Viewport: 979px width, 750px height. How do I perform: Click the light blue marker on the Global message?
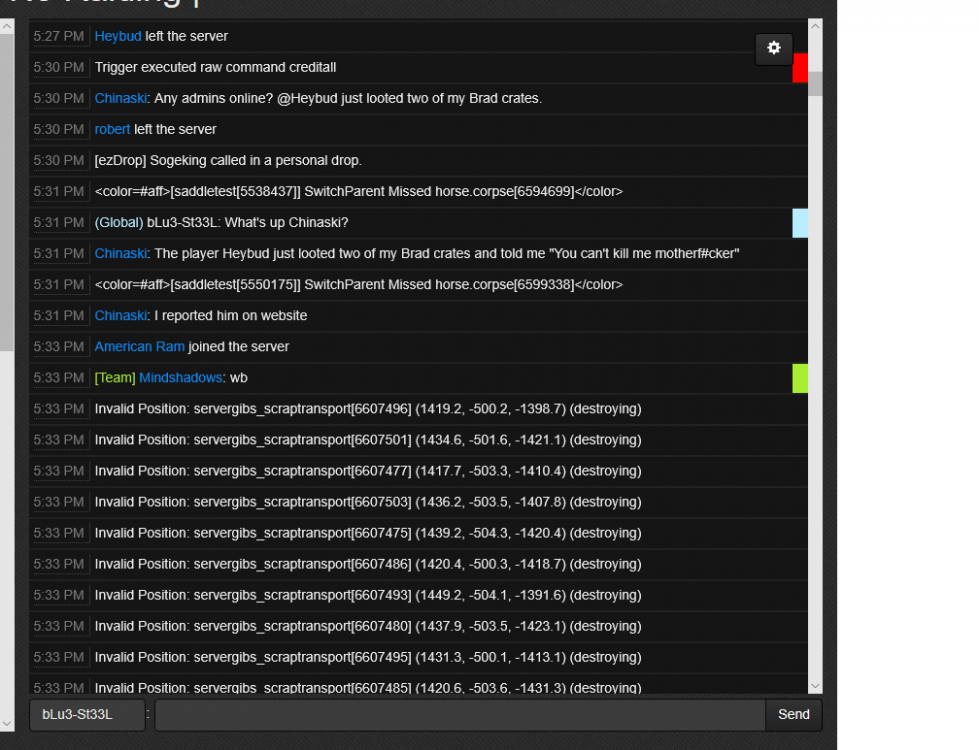799,223
